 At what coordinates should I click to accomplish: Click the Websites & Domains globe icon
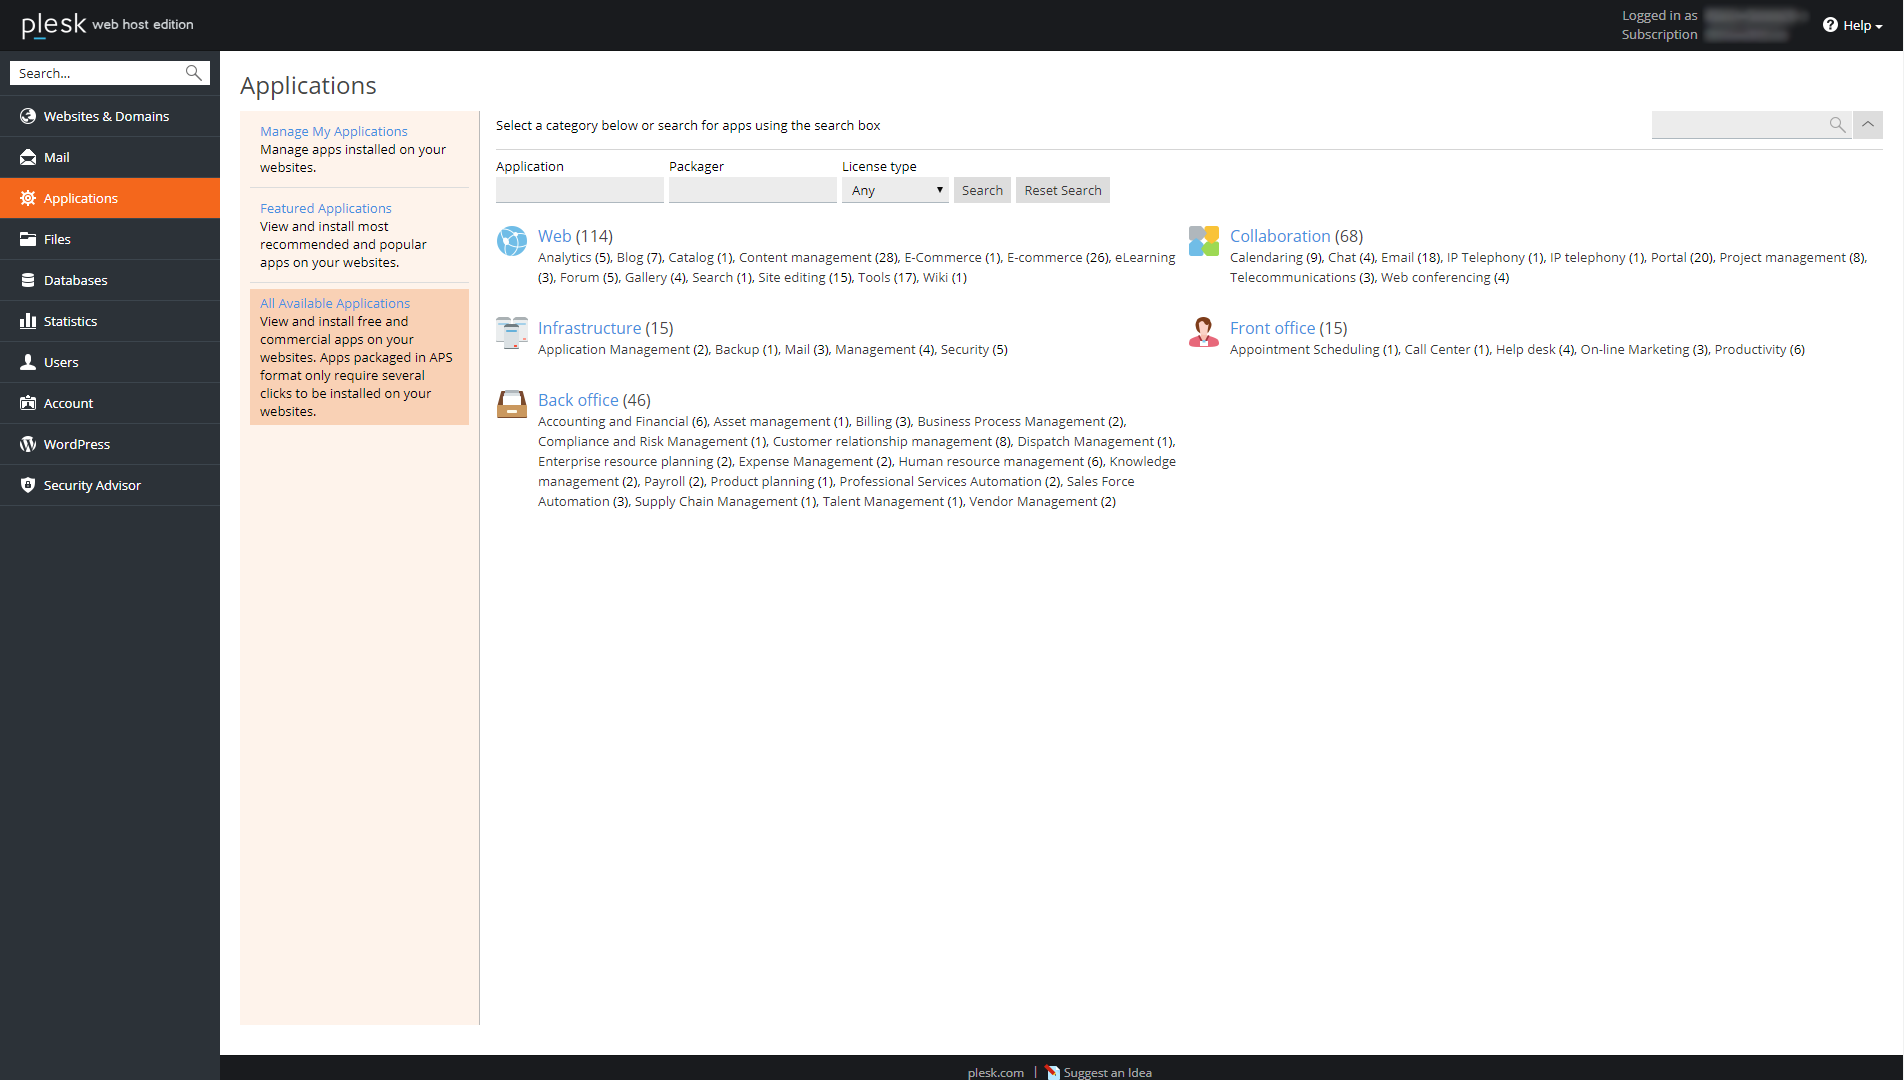pos(28,116)
